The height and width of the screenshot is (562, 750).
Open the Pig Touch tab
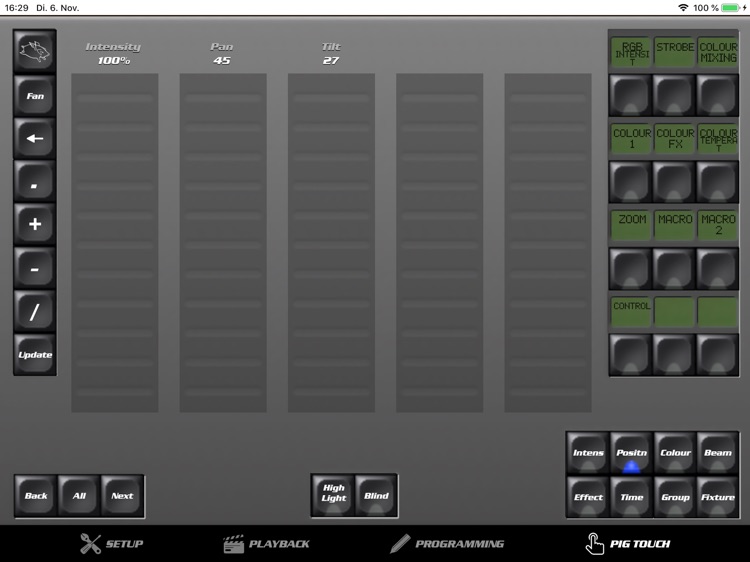pos(628,544)
